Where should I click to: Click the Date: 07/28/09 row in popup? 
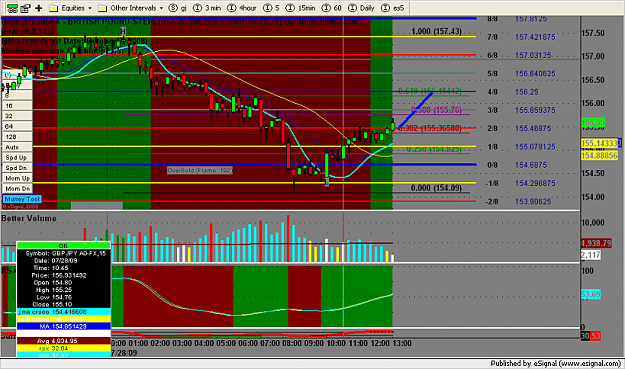coord(63,261)
